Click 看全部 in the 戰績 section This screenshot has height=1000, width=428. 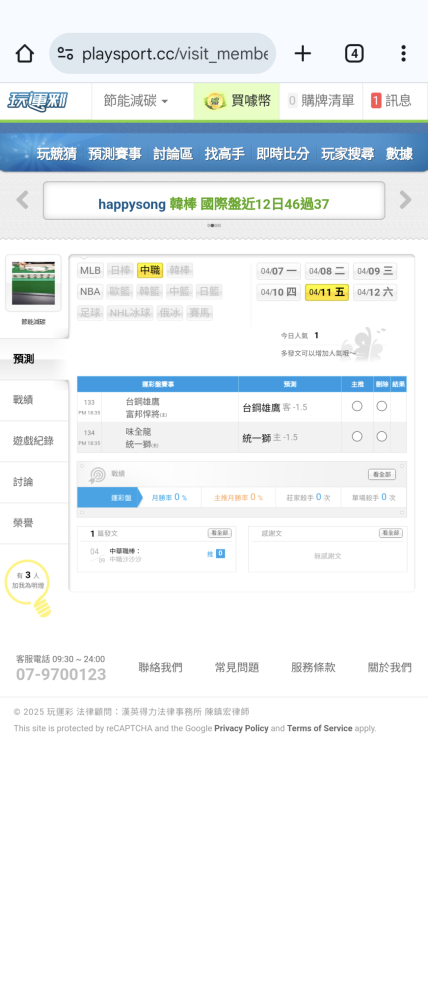point(381,474)
